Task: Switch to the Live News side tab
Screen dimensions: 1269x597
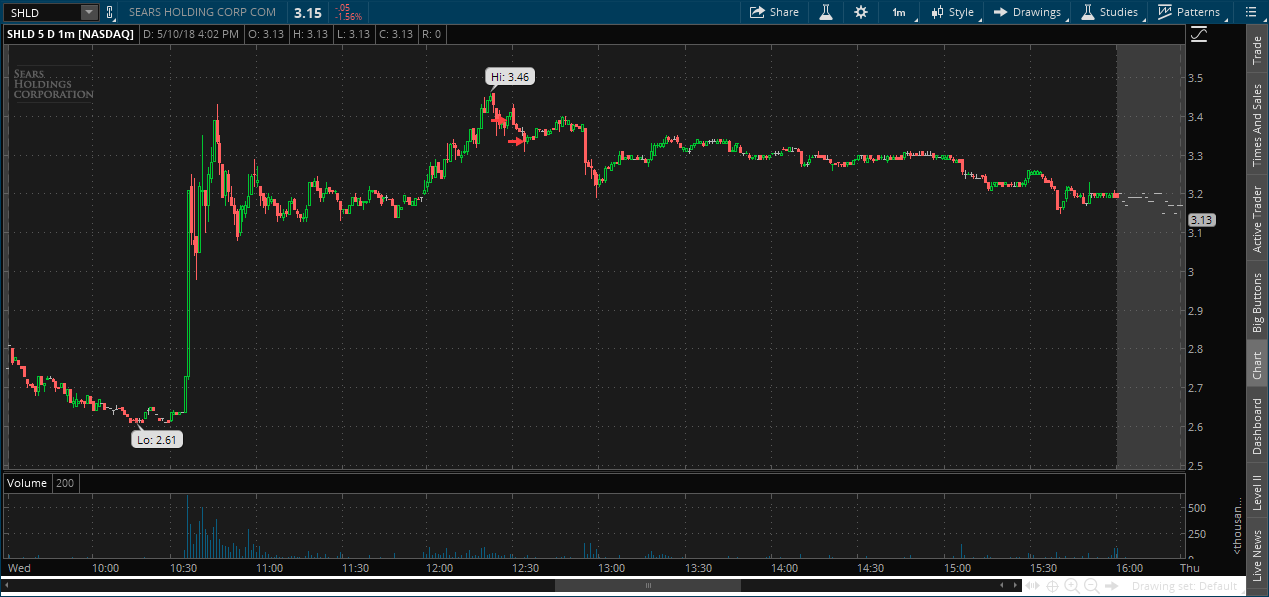Action: click(1257, 552)
